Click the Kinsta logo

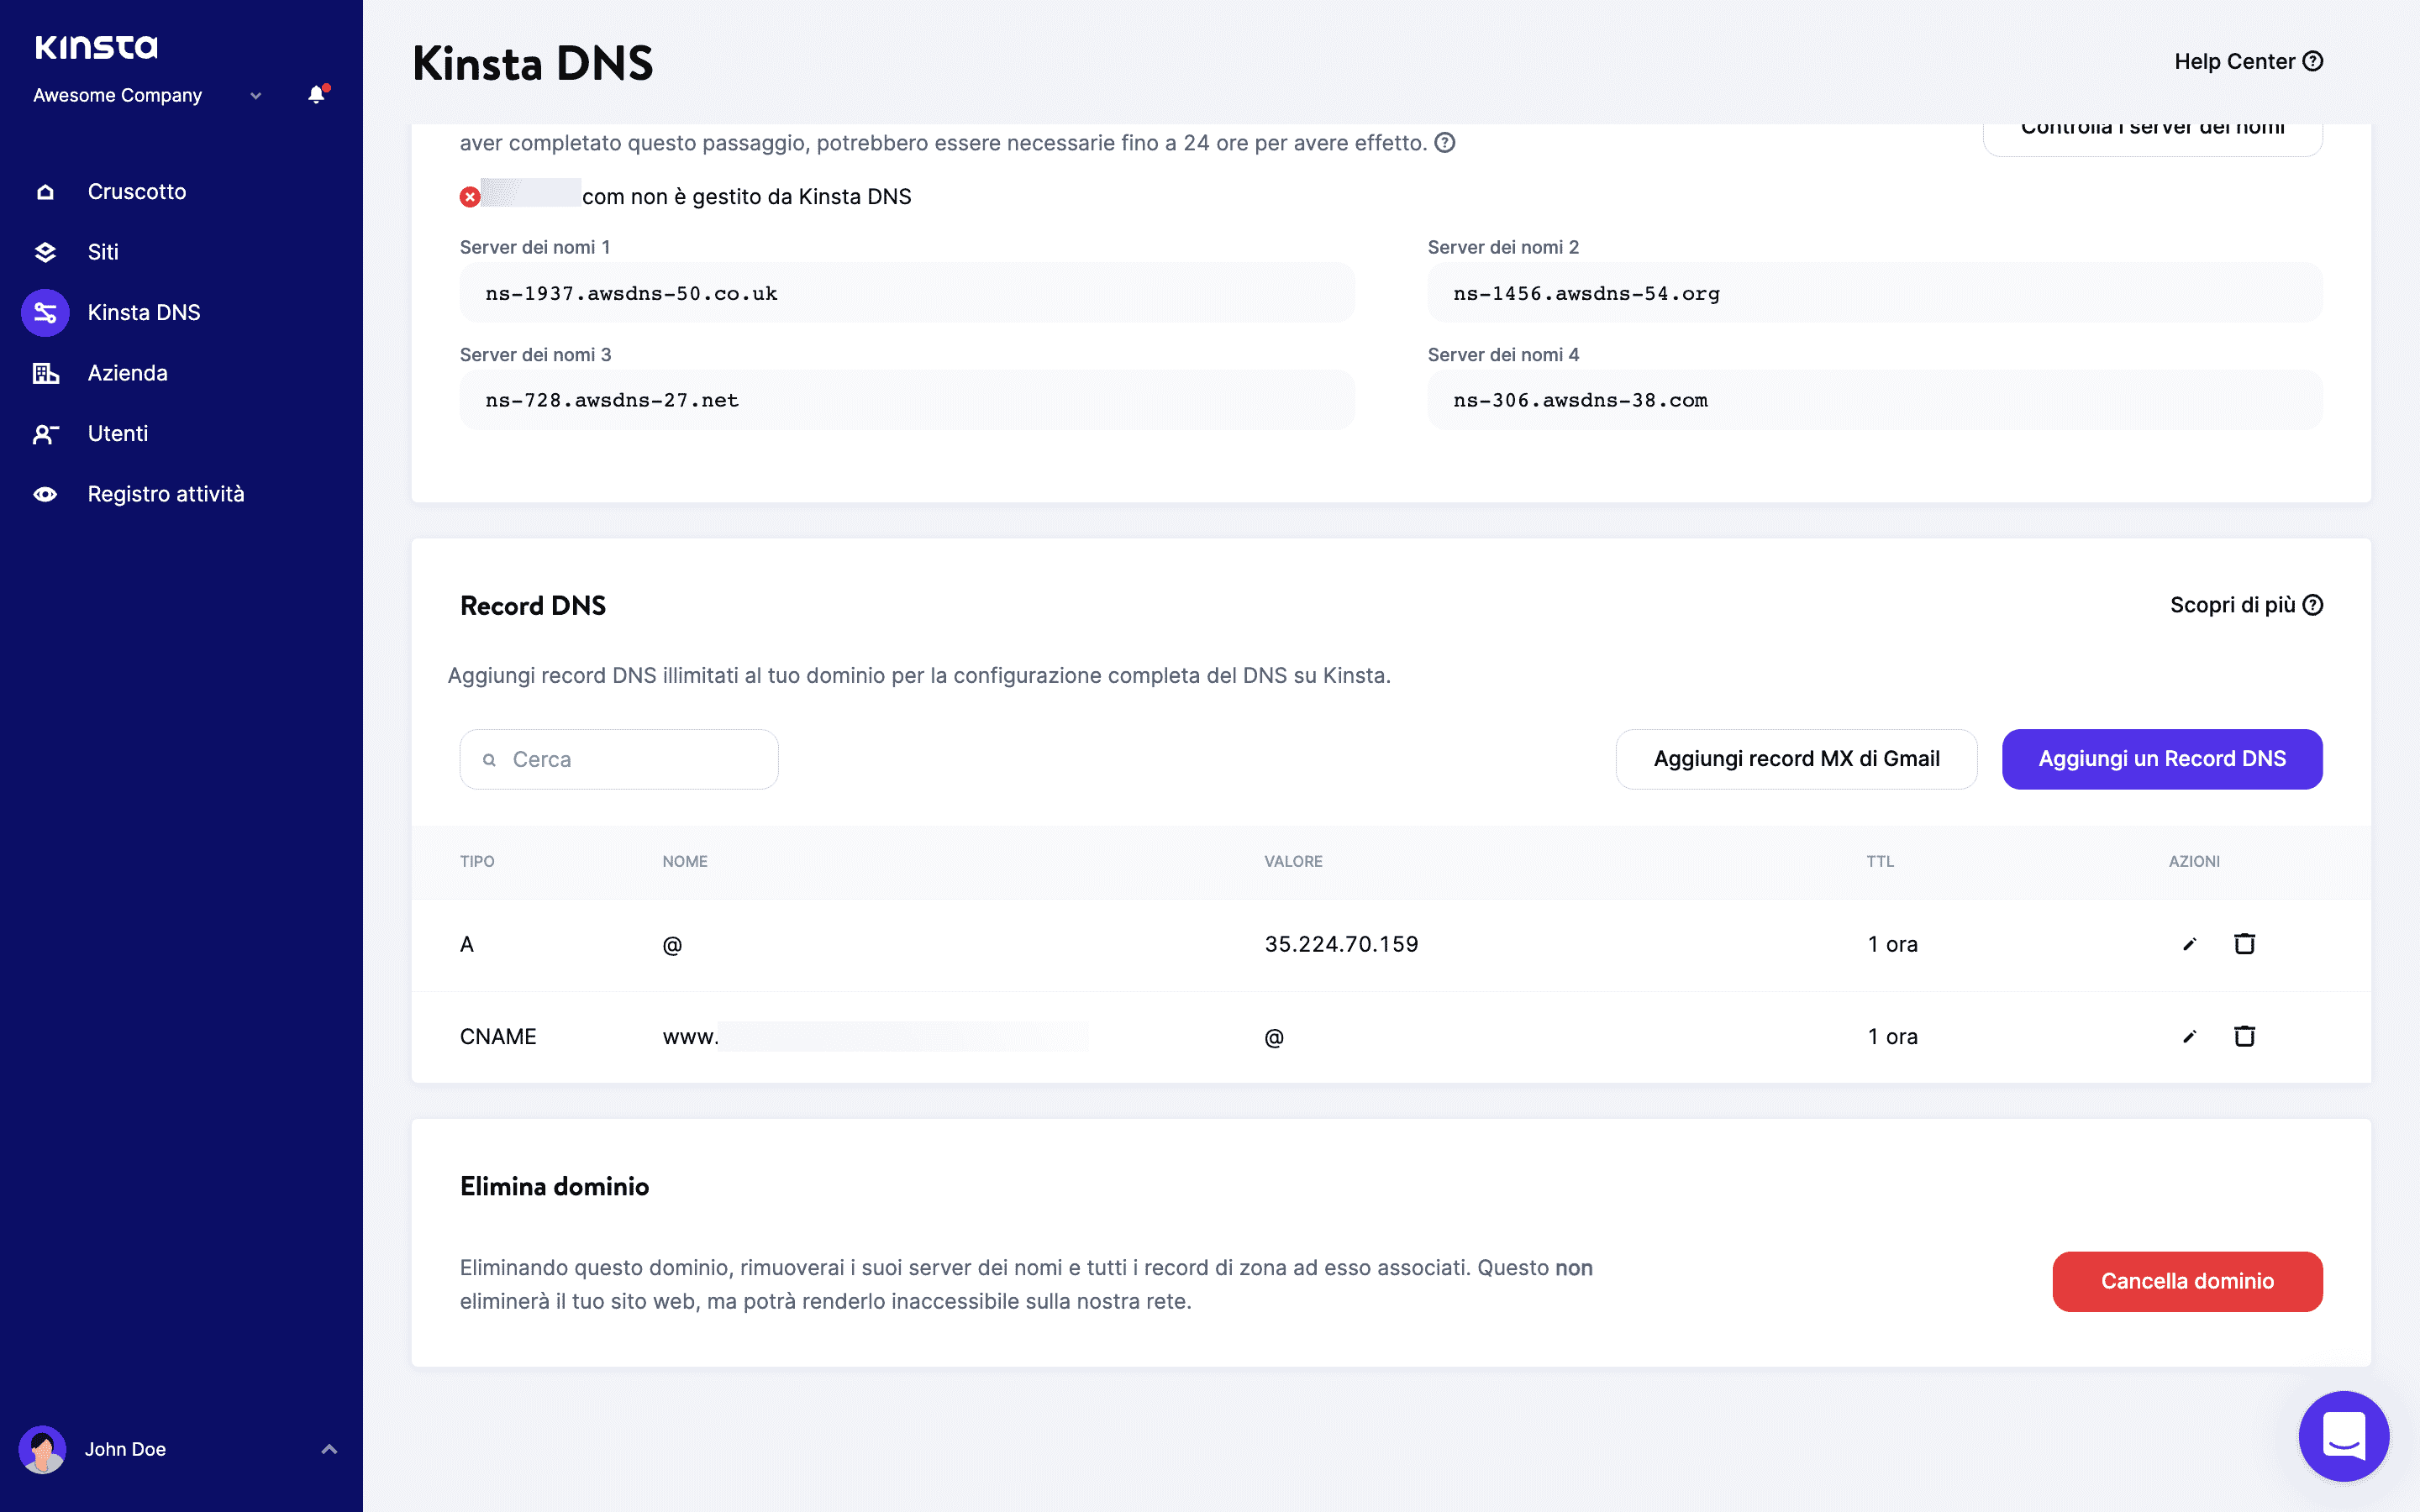click(x=96, y=46)
